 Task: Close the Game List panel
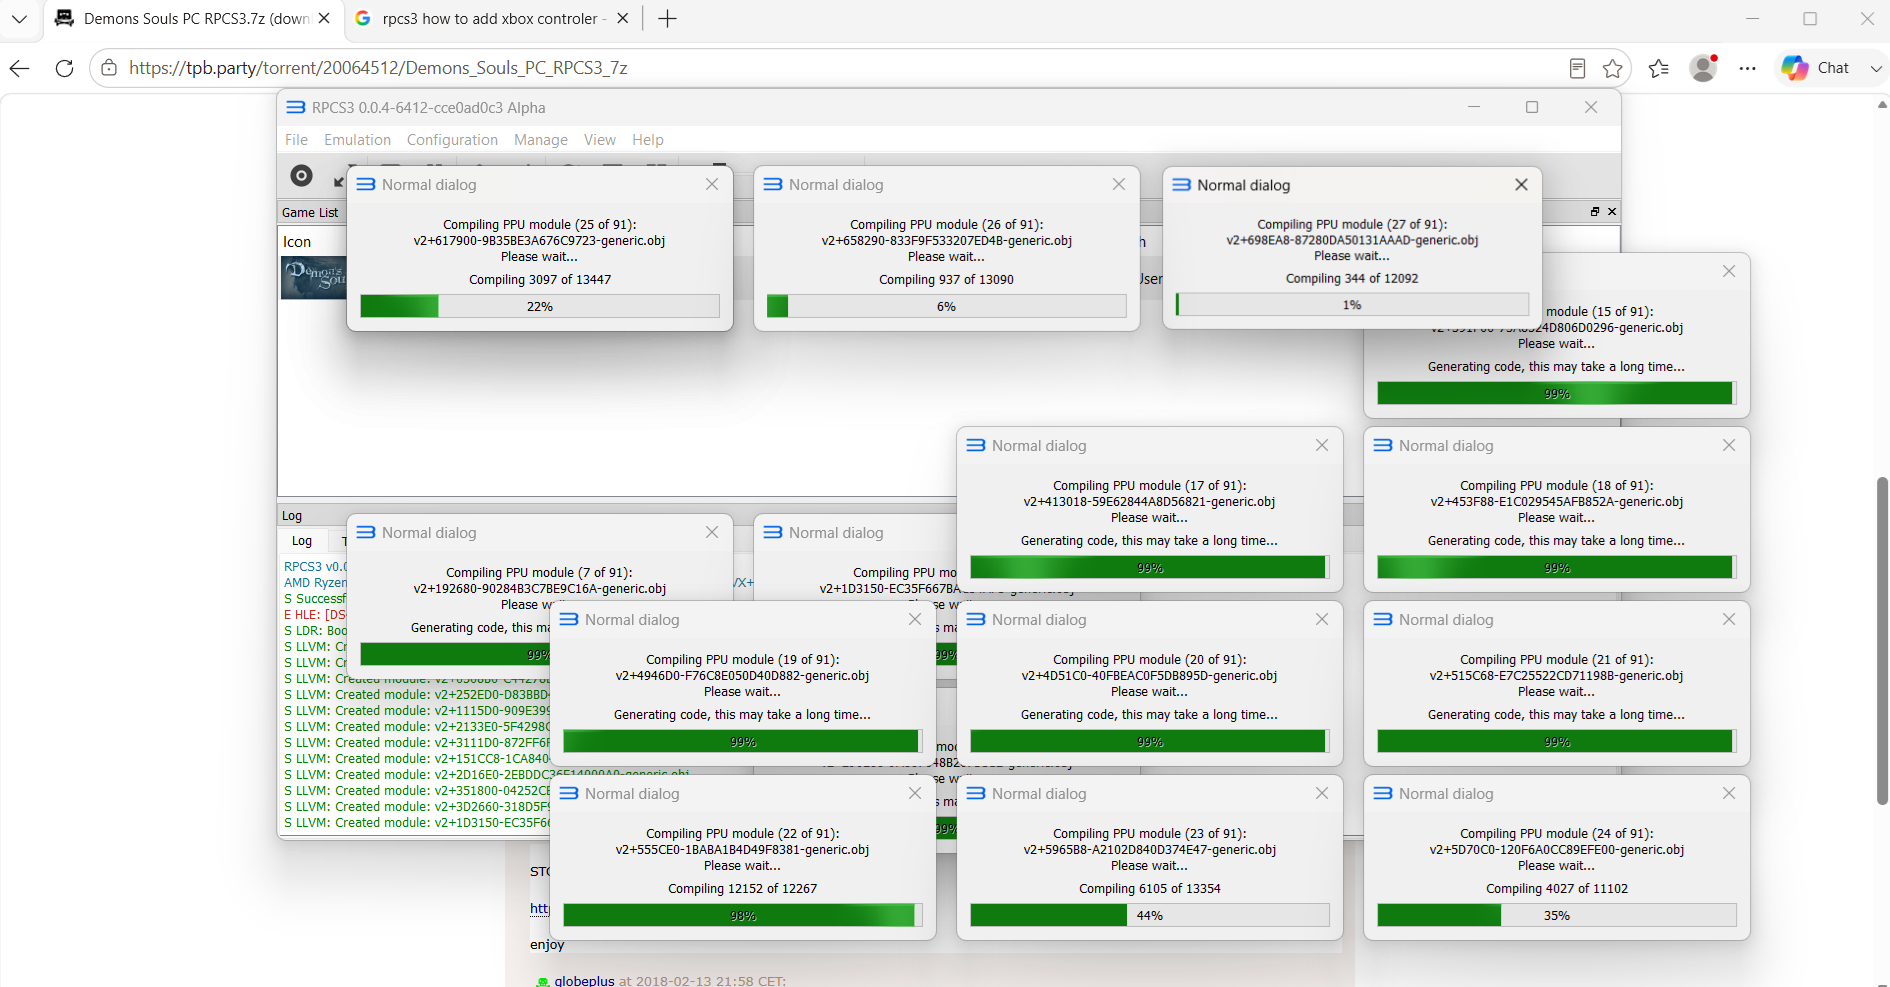coord(1612,212)
